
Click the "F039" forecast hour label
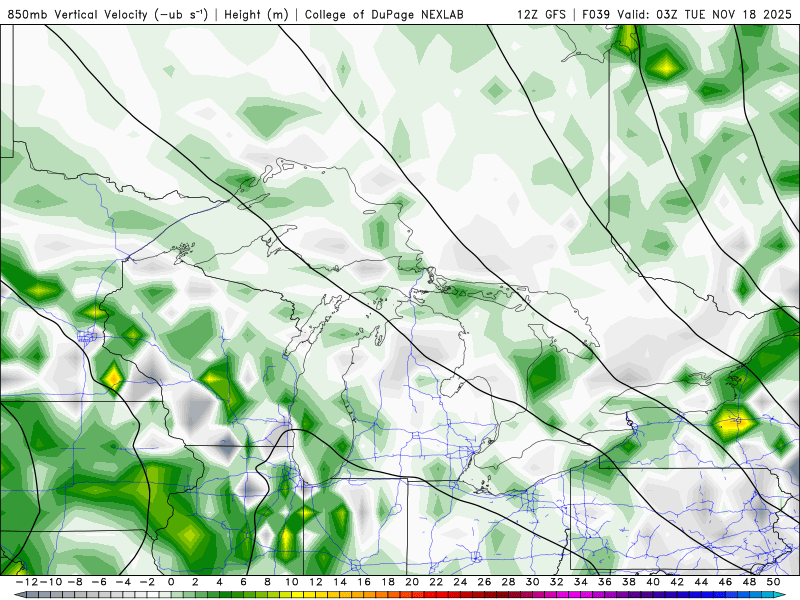[x=596, y=15]
